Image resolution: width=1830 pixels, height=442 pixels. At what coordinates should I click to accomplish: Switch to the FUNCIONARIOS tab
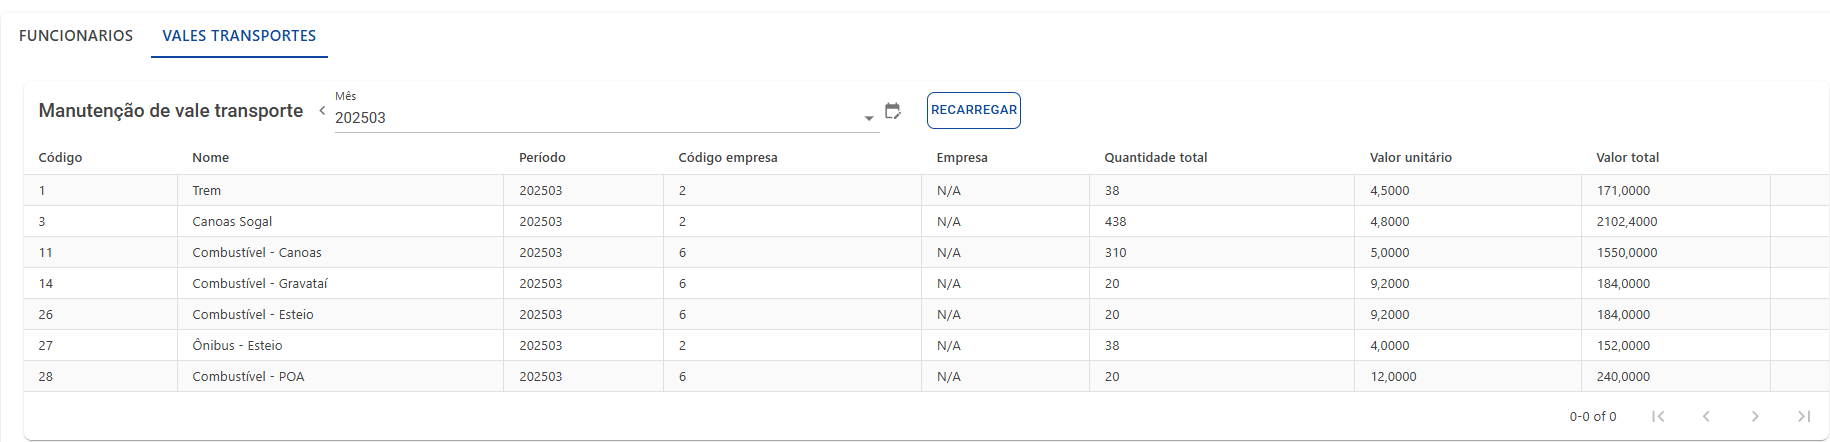(x=76, y=36)
